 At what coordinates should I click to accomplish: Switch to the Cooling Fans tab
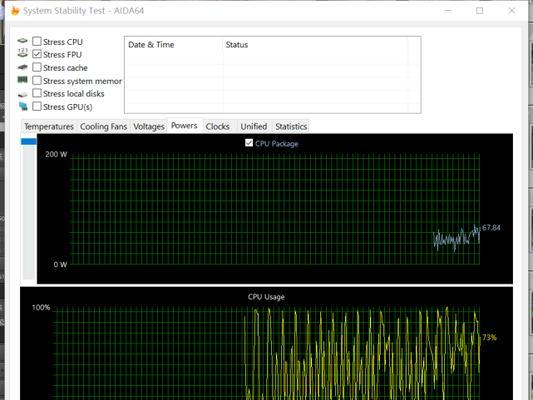click(103, 126)
